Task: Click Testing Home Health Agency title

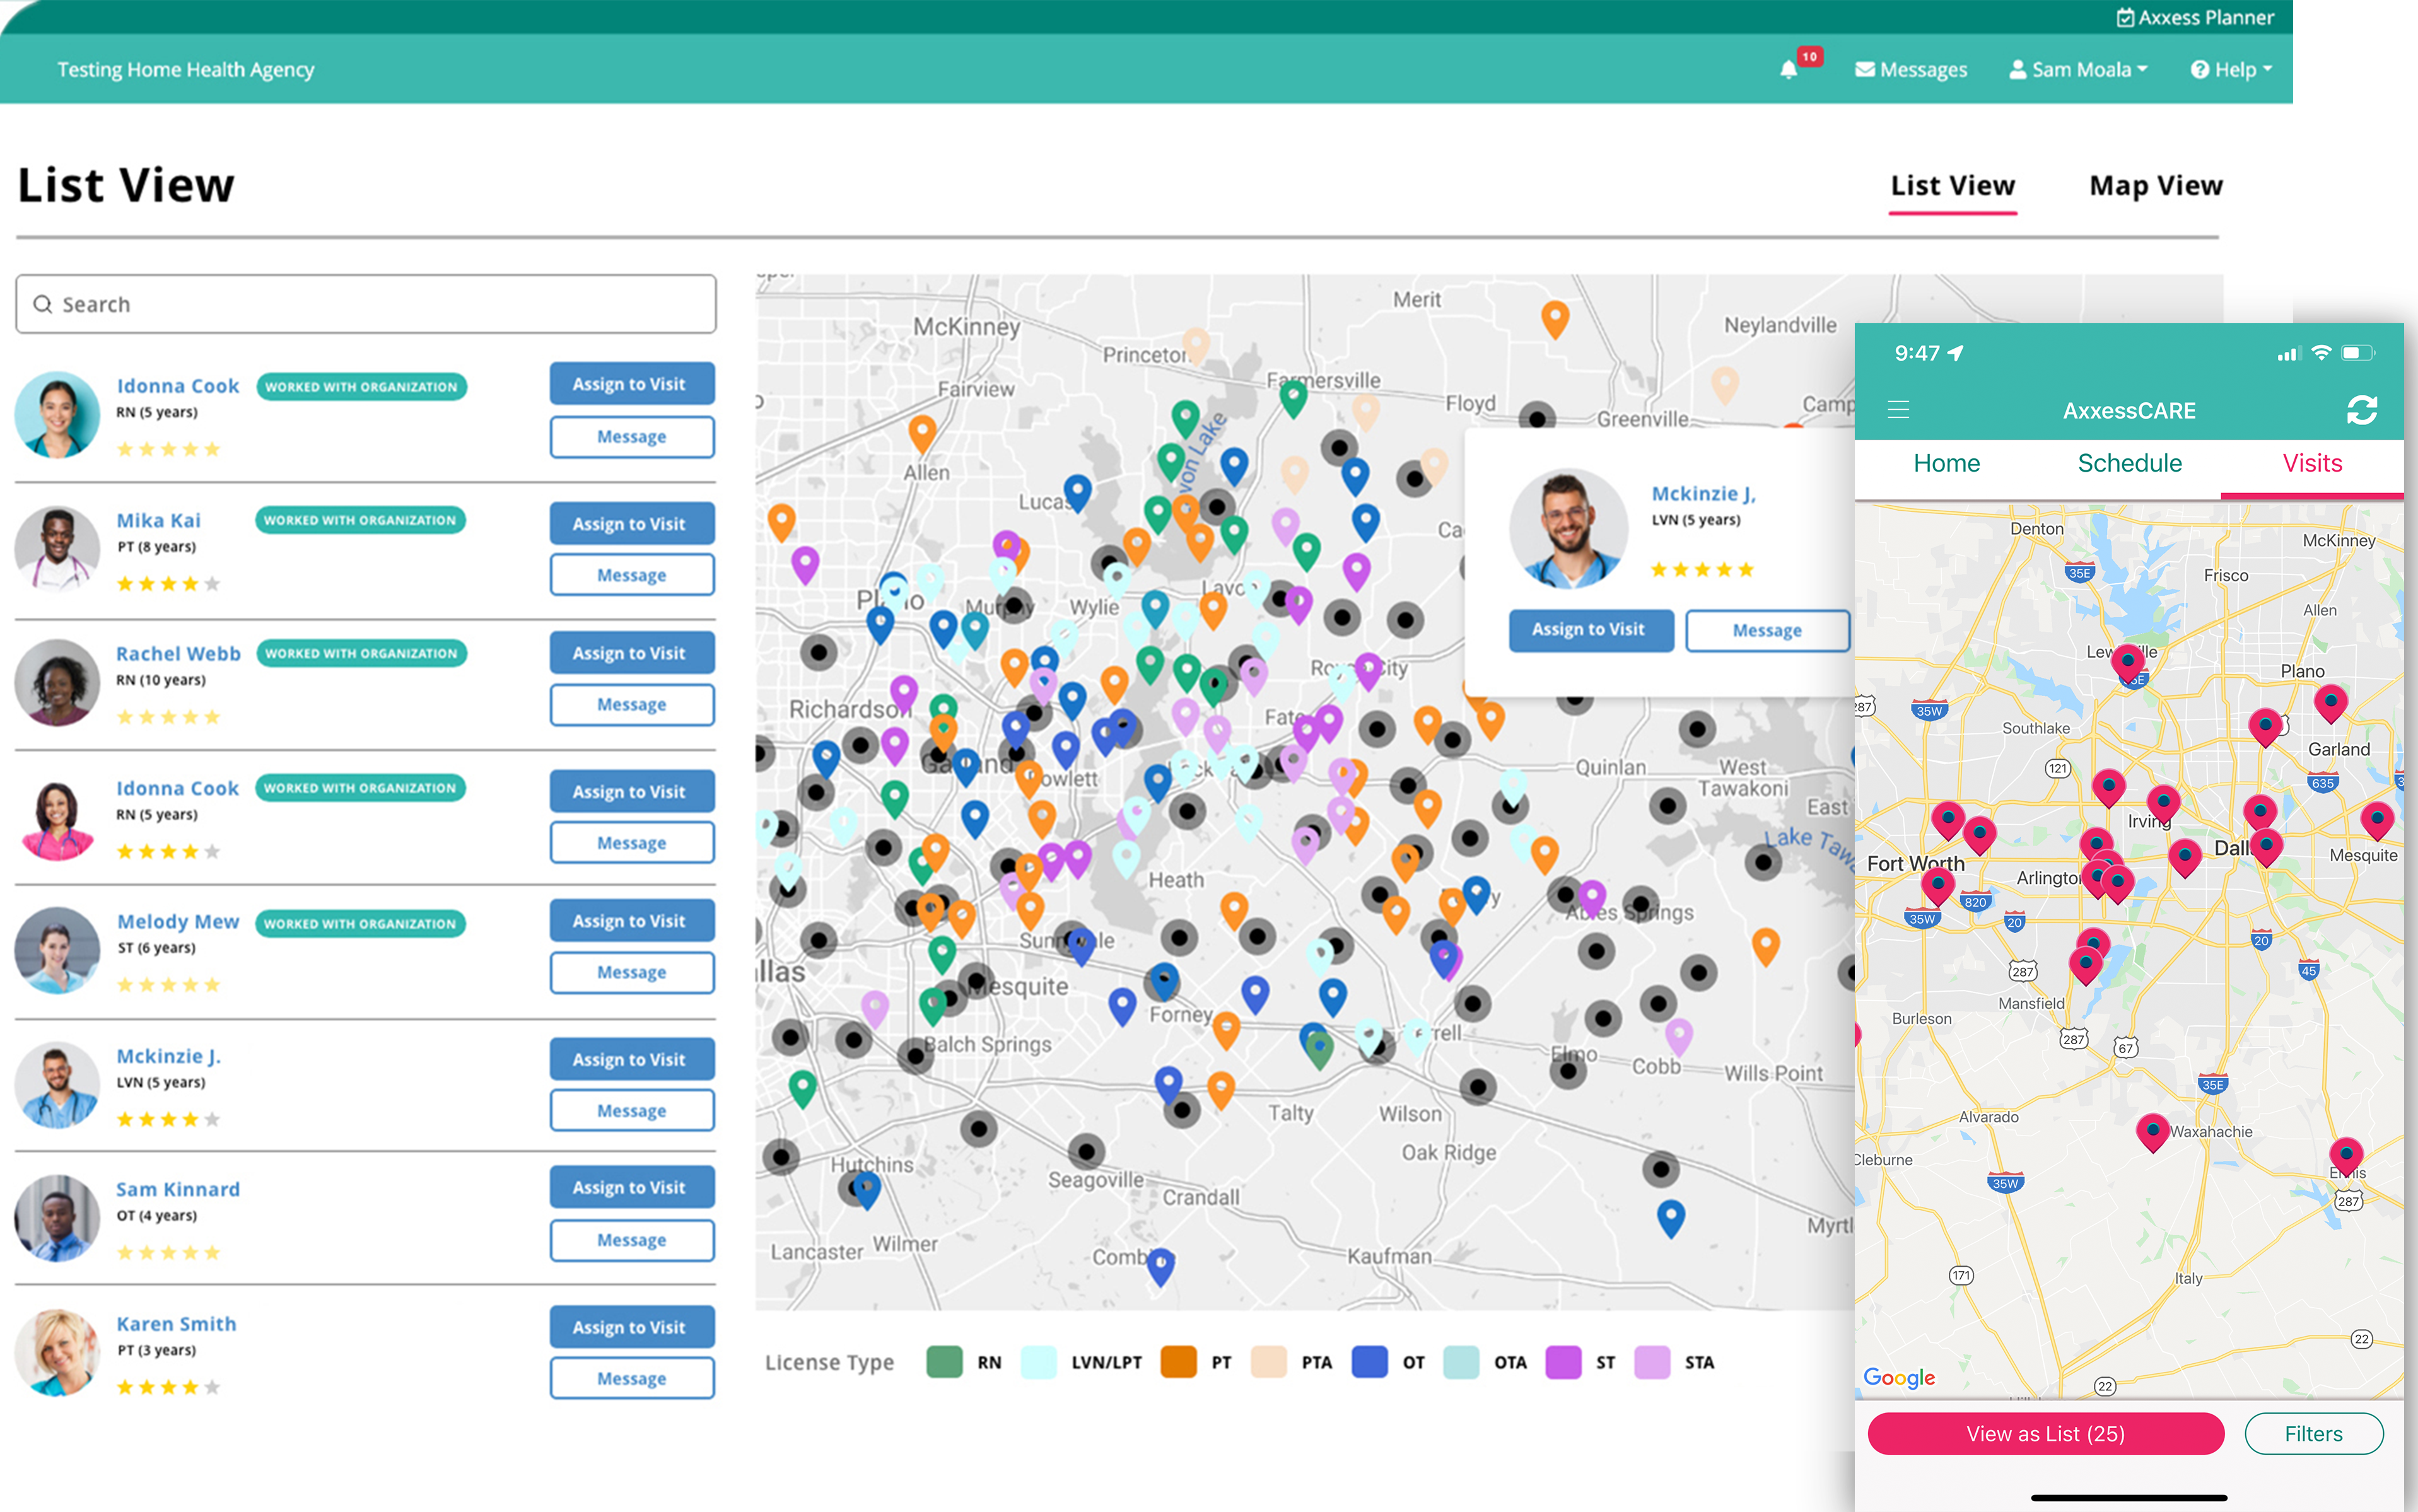Action: tap(186, 70)
